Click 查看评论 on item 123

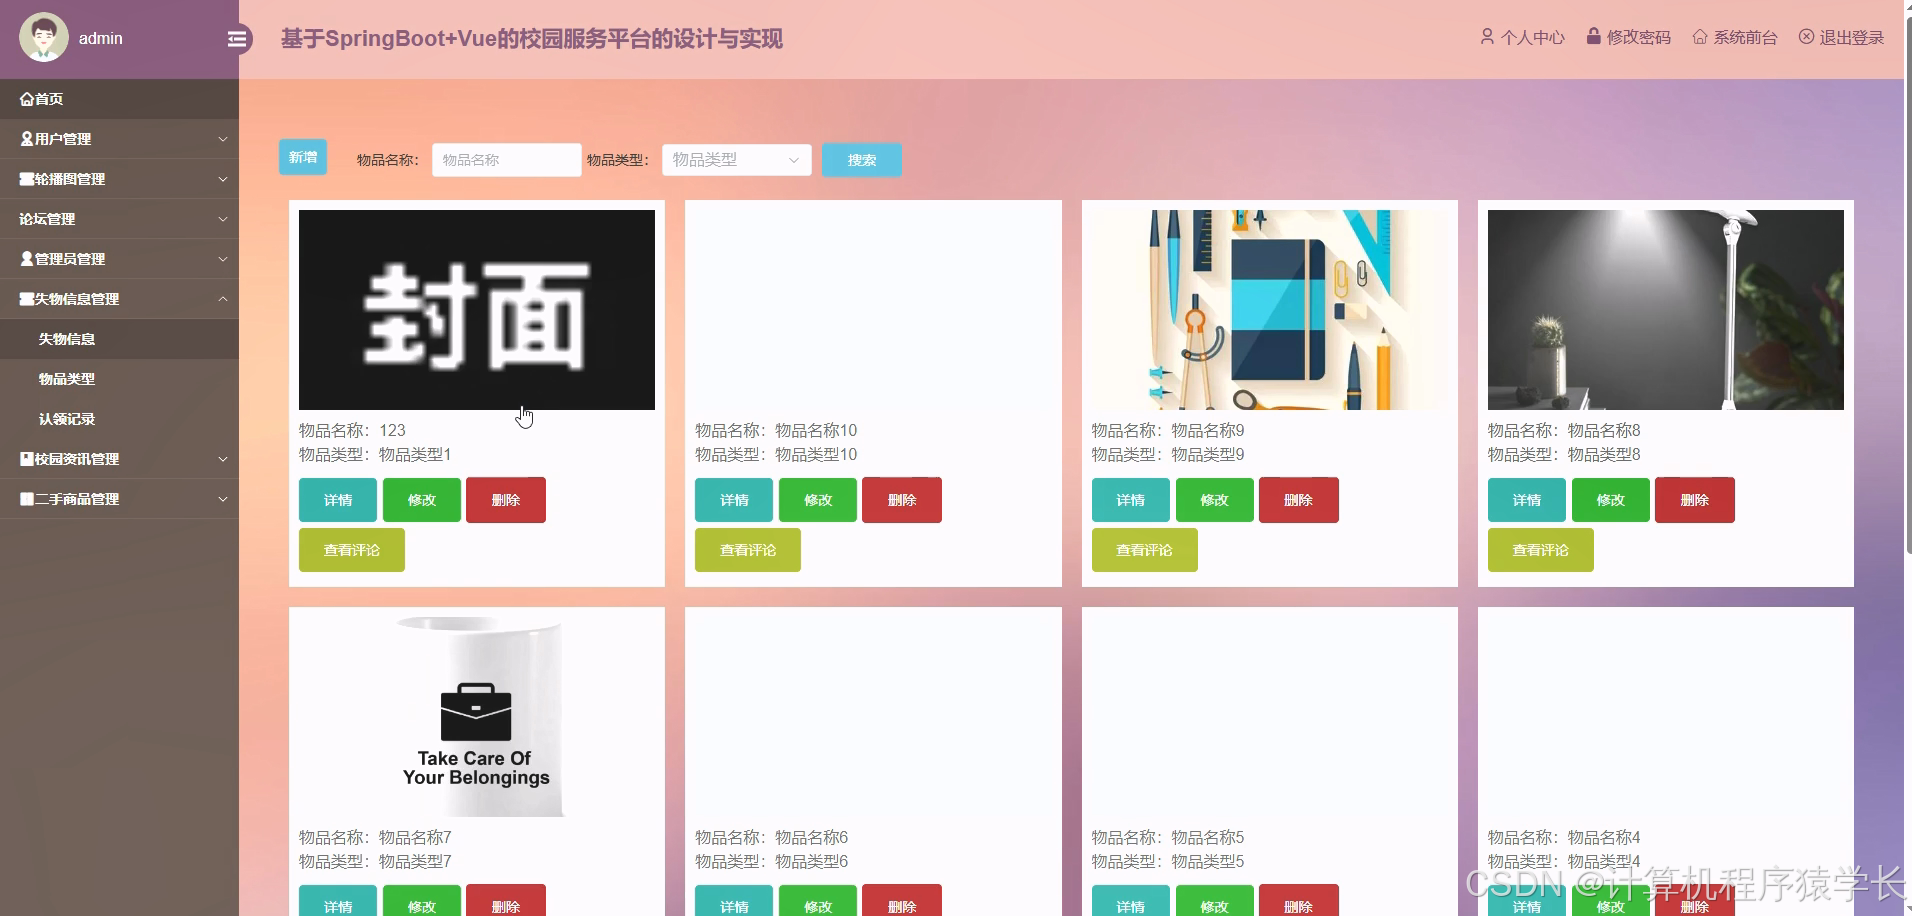[351, 549]
